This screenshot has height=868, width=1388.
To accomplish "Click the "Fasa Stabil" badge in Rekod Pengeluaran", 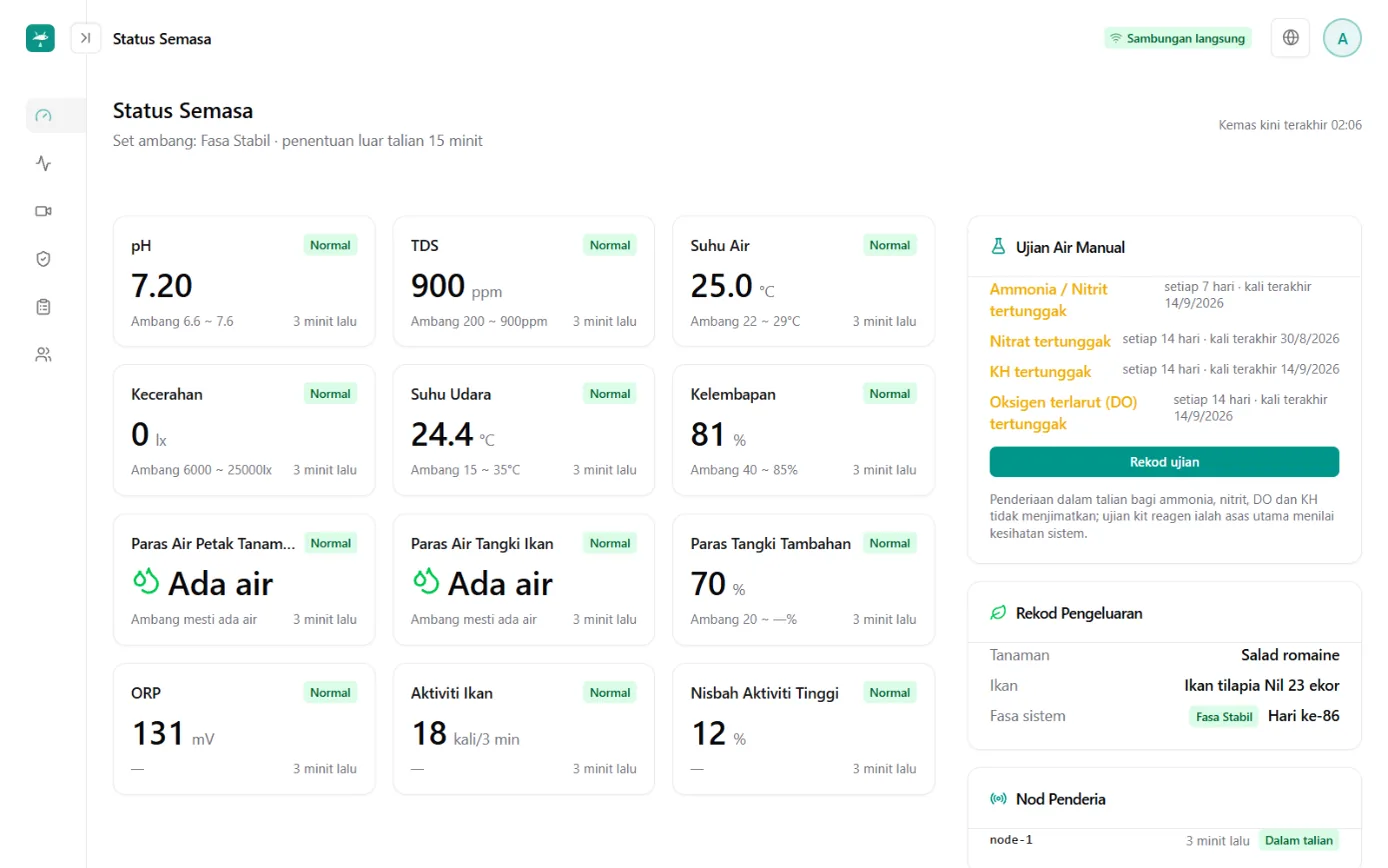I will point(1224,716).
